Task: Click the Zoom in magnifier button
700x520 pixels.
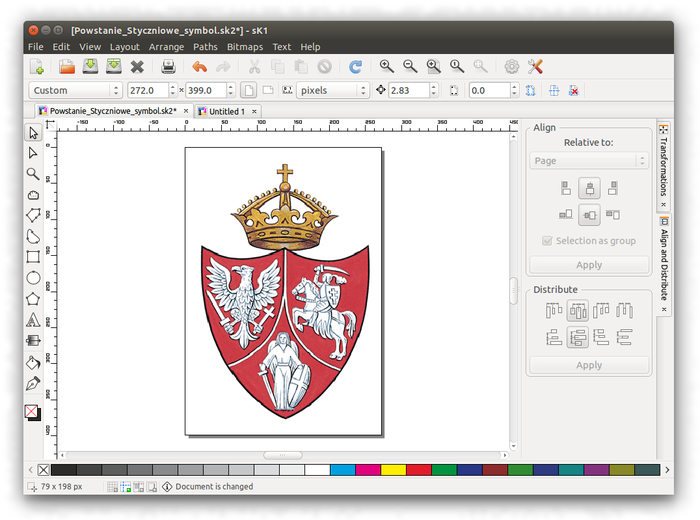Action: point(386,67)
